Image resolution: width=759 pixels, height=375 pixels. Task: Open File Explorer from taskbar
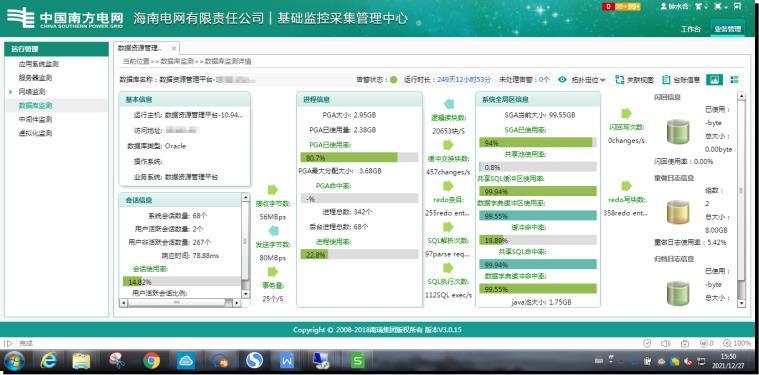[81, 360]
